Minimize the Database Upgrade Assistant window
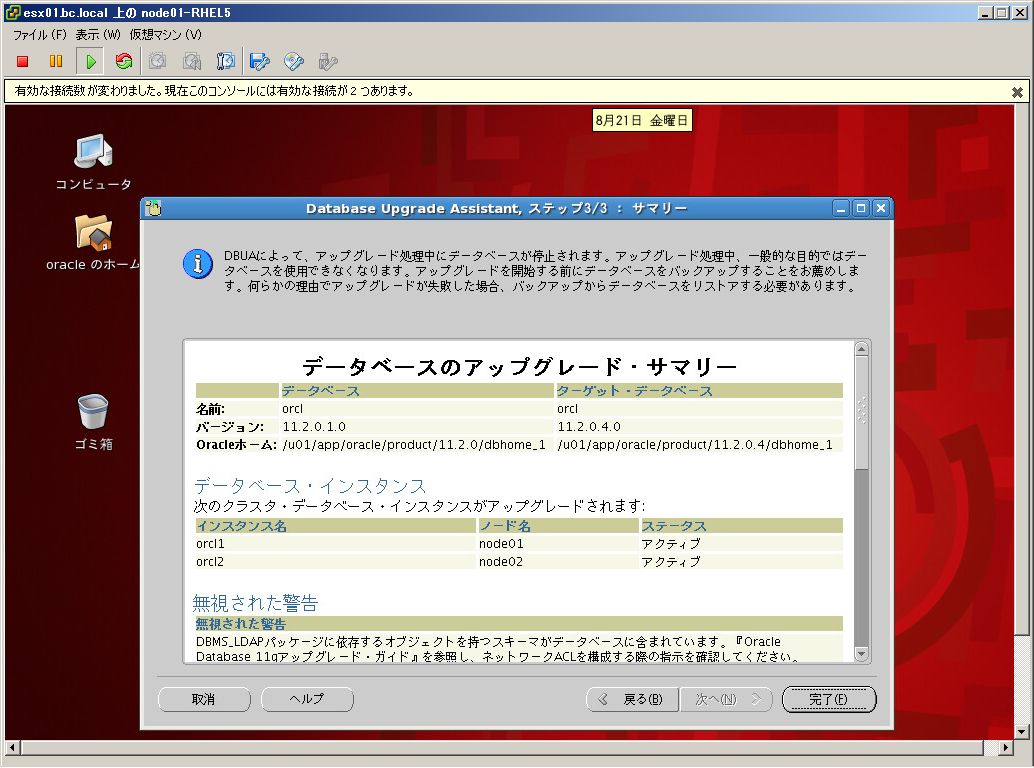This screenshot has height=768, width=1034. click(x=841, y=208)
